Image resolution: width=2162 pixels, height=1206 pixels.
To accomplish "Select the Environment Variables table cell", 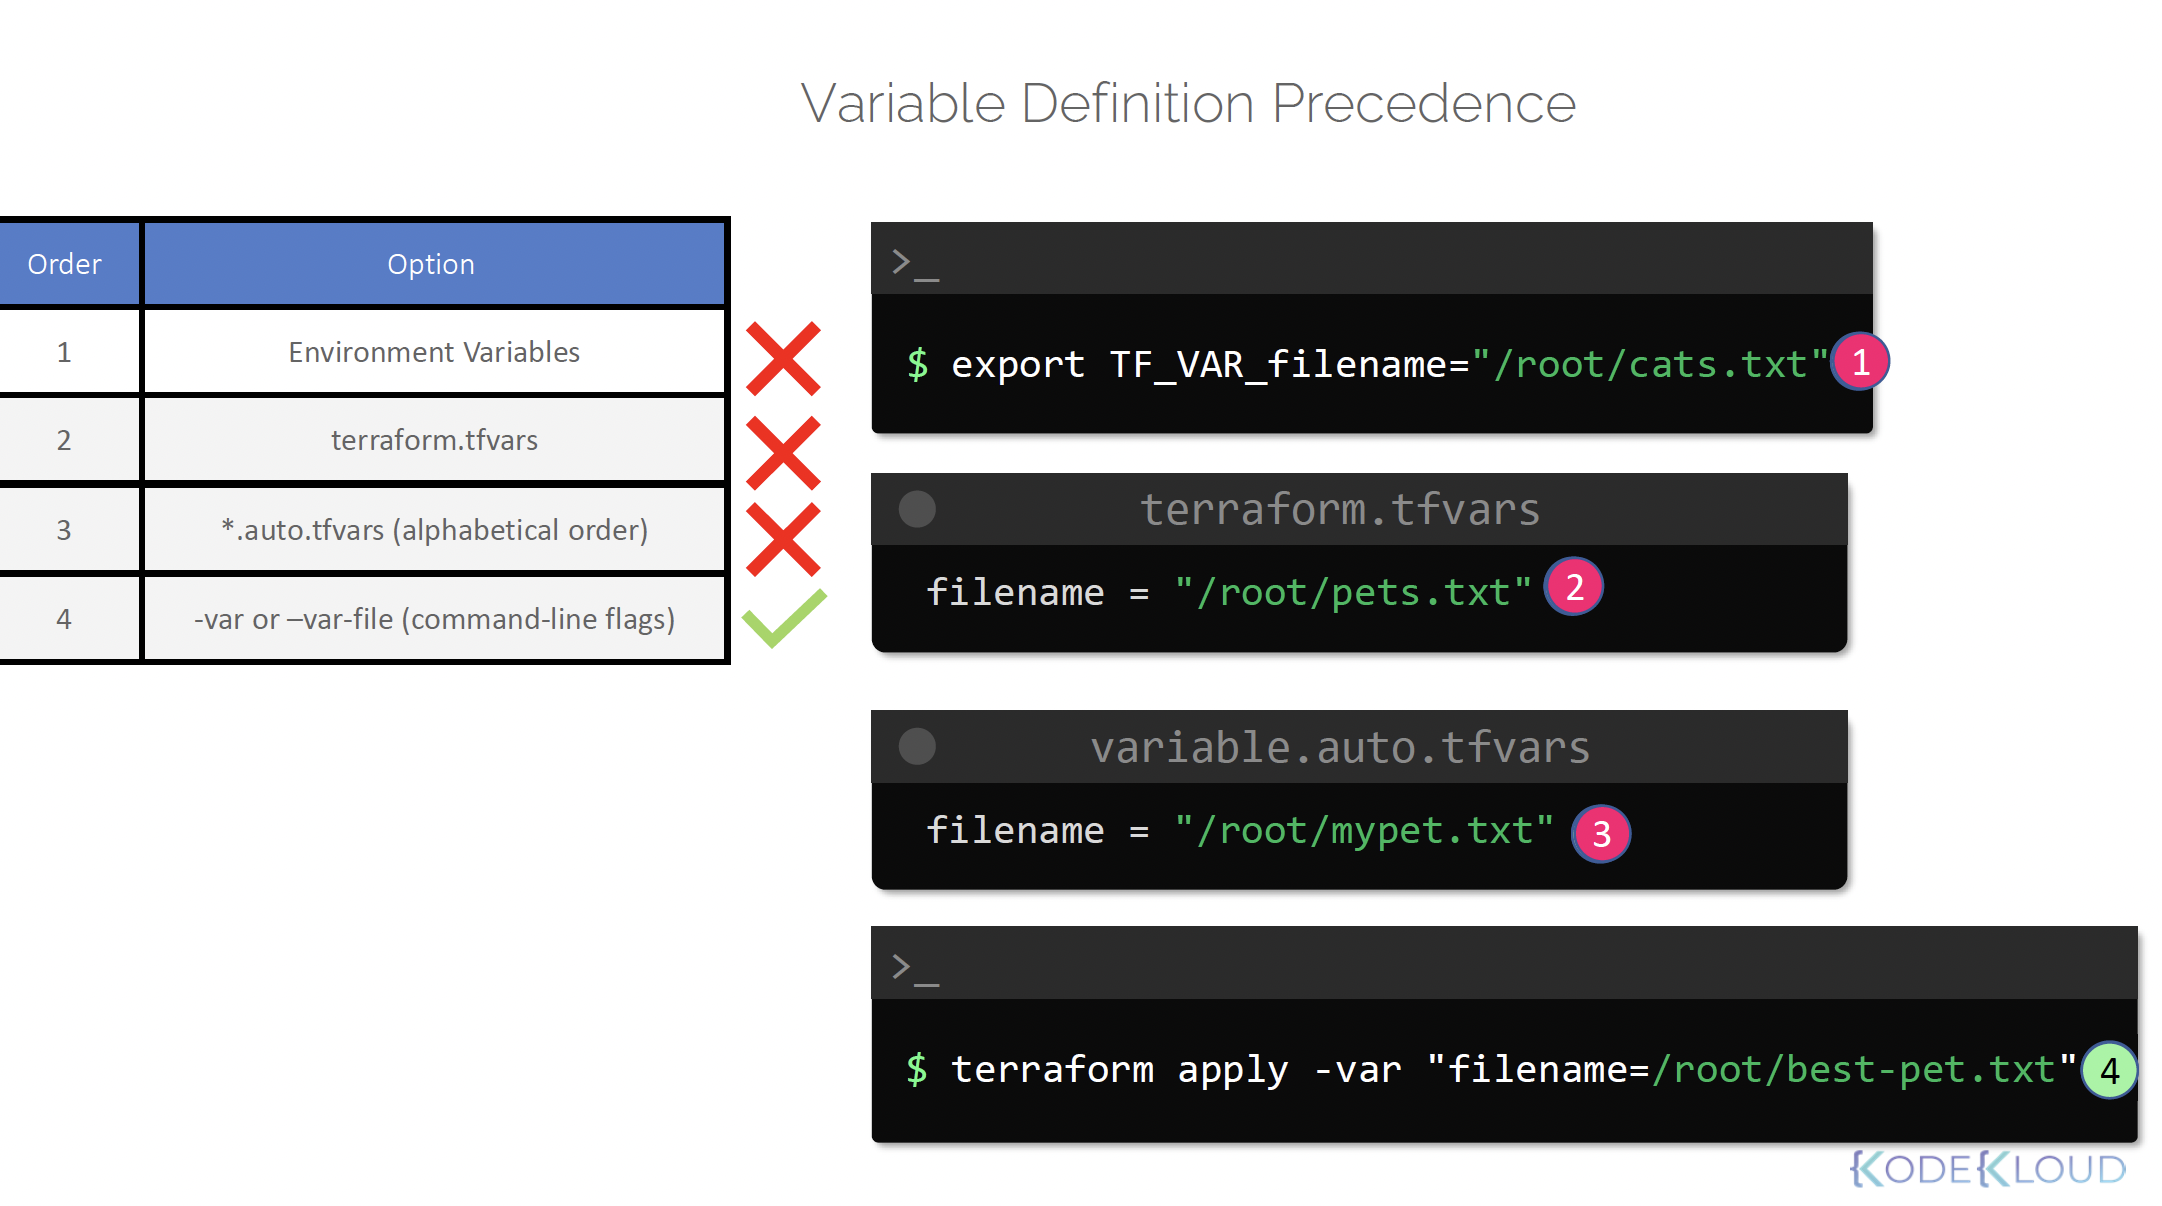I will tap(434, 352).
